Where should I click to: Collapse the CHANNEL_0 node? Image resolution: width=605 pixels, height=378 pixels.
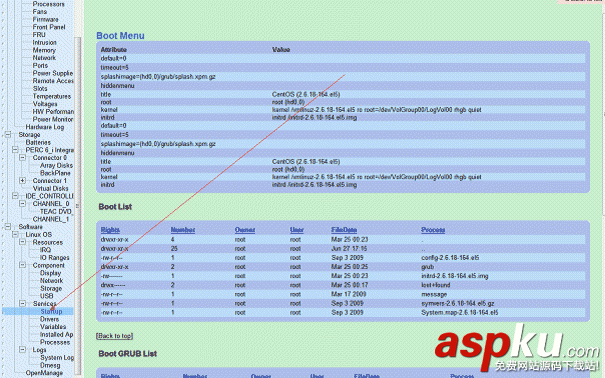click(22, 204)
